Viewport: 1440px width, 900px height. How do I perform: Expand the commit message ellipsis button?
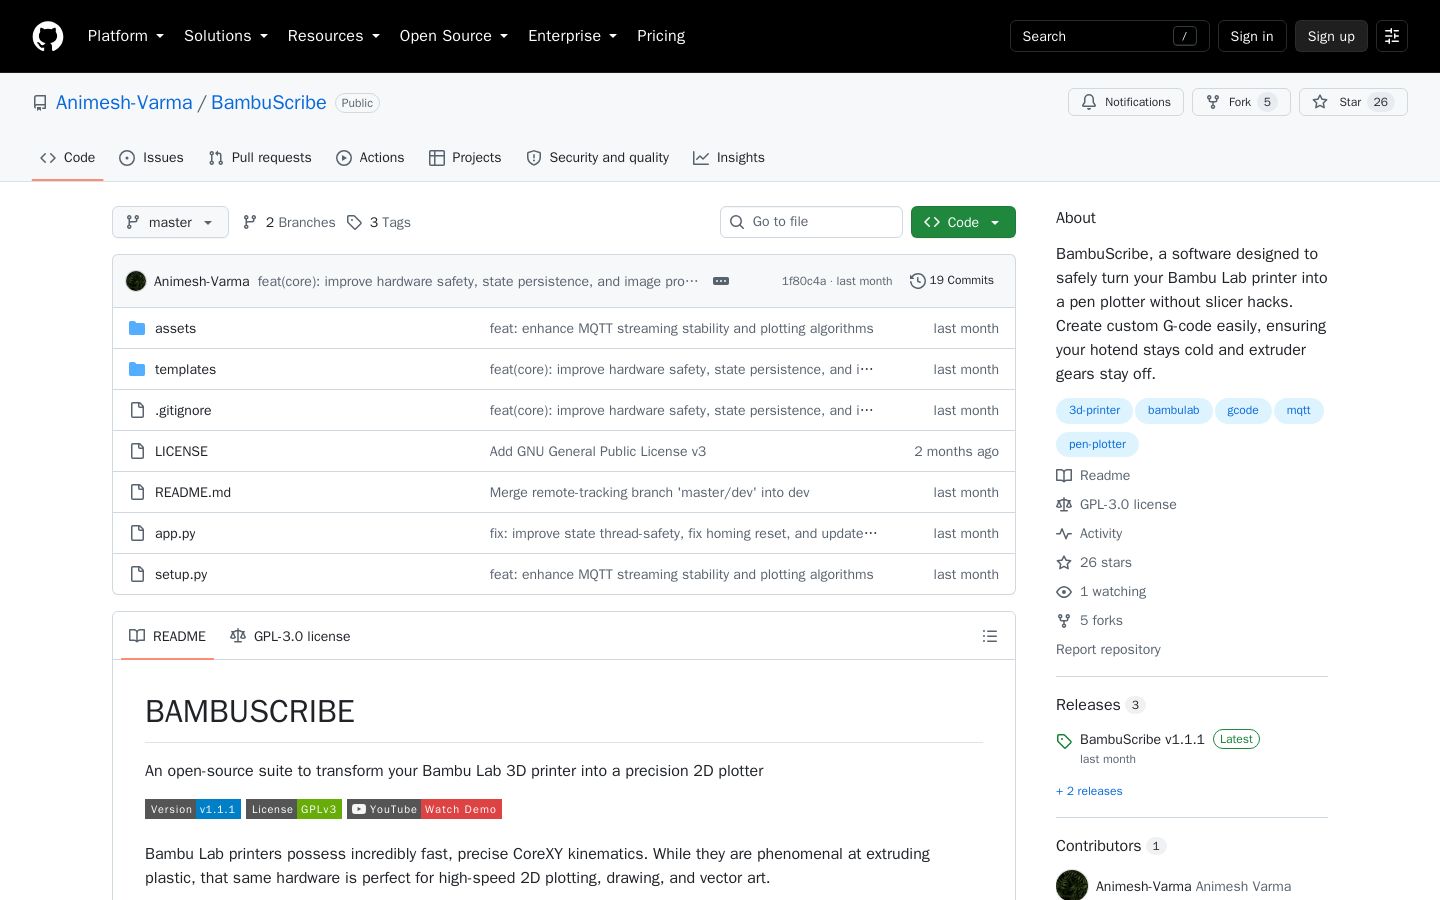tap(721, 281)
